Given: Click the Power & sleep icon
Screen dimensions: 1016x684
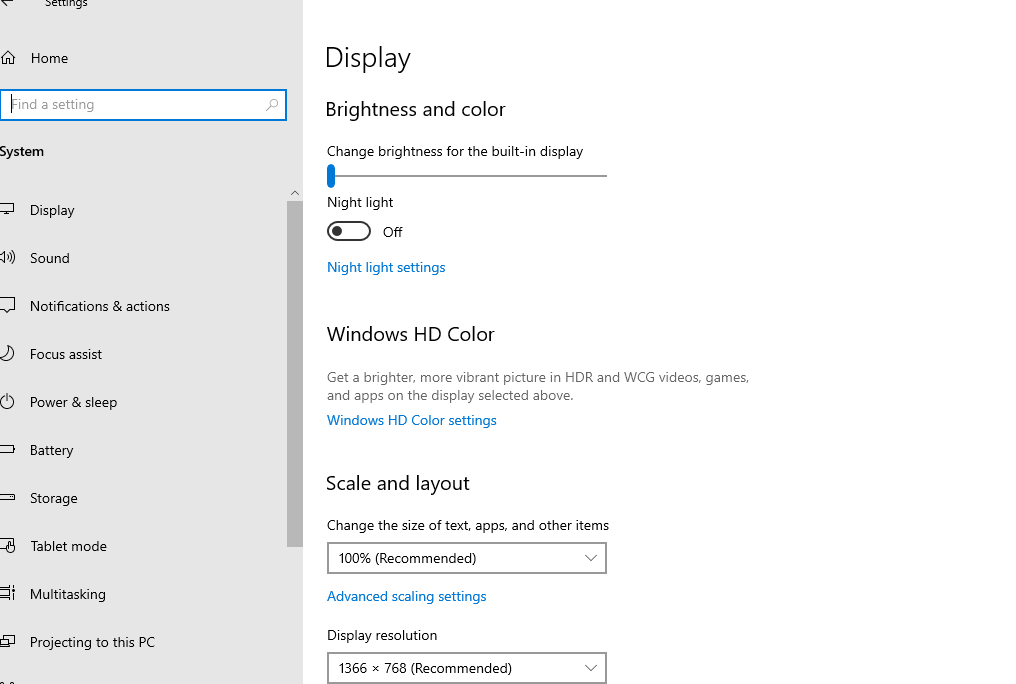Looking at the screenshot, I should (7, 402).
